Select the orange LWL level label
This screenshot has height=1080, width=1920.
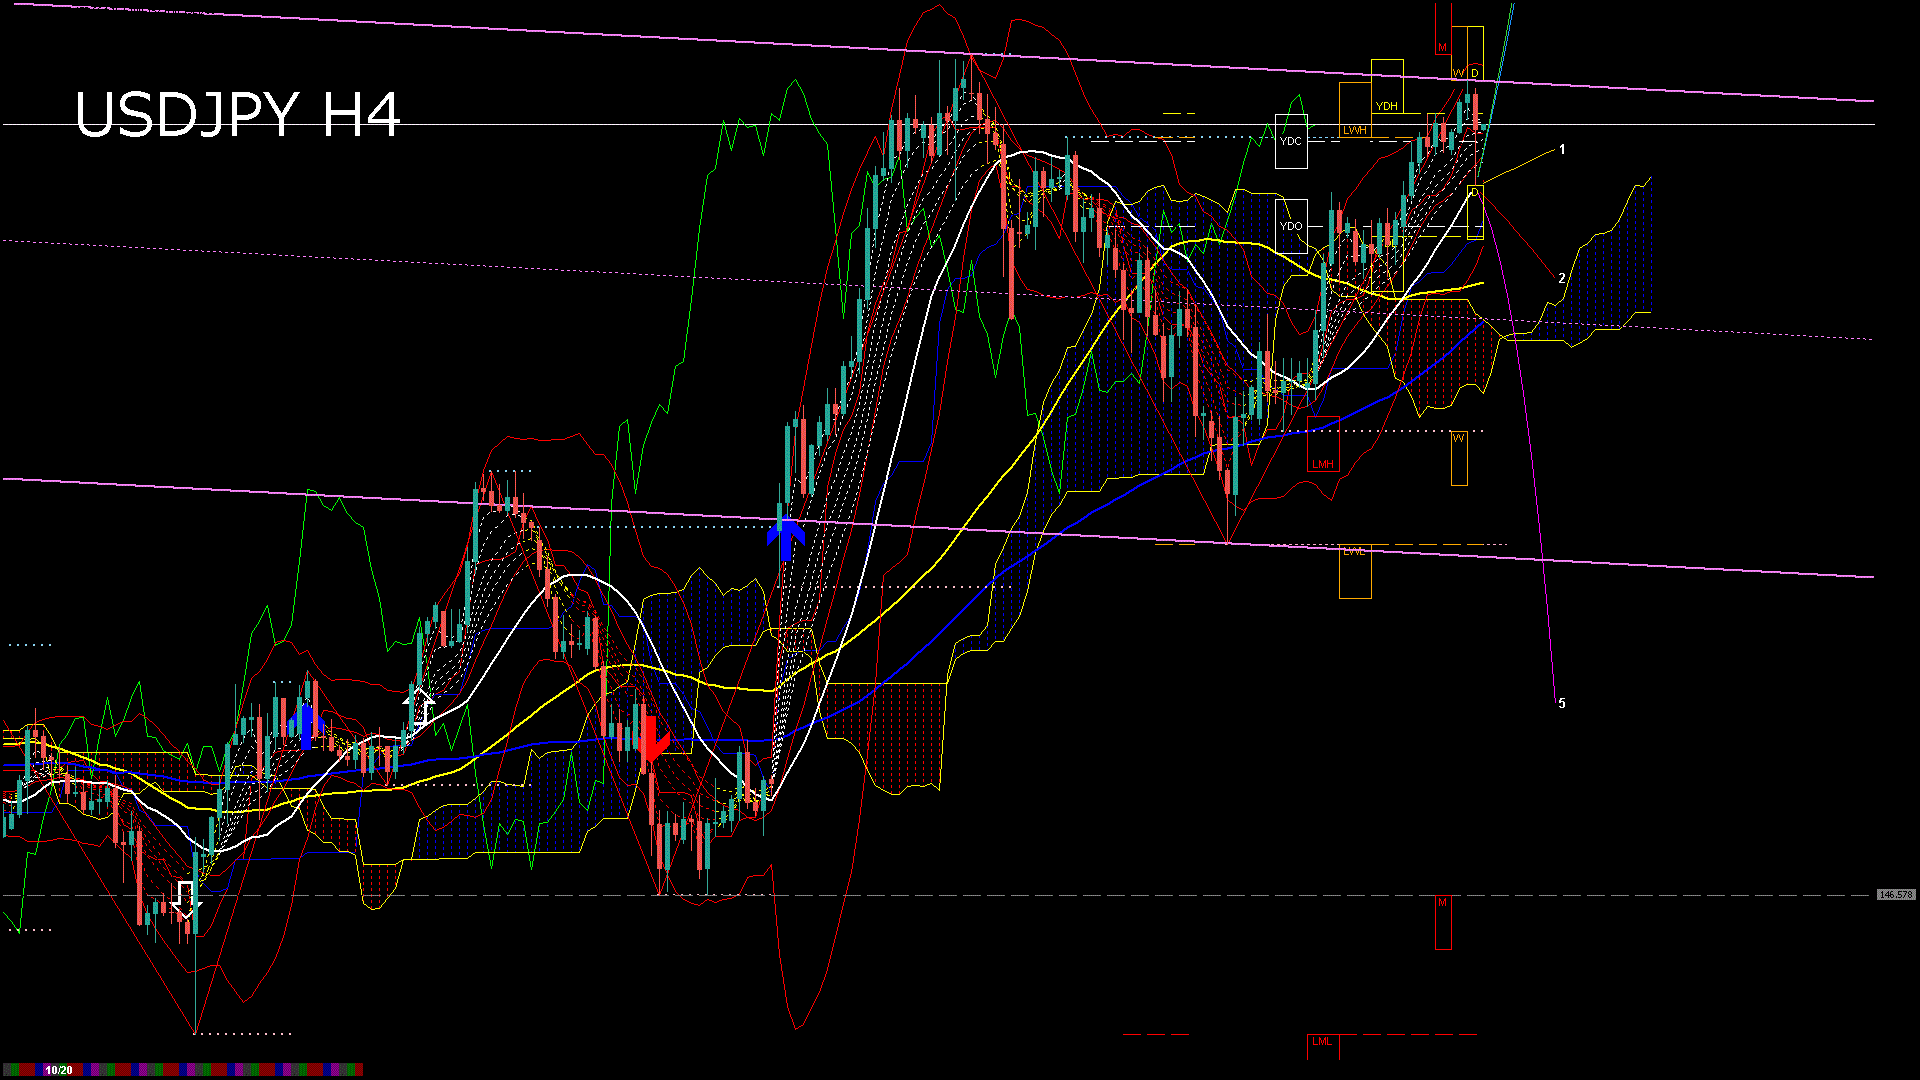[1354, 552]
